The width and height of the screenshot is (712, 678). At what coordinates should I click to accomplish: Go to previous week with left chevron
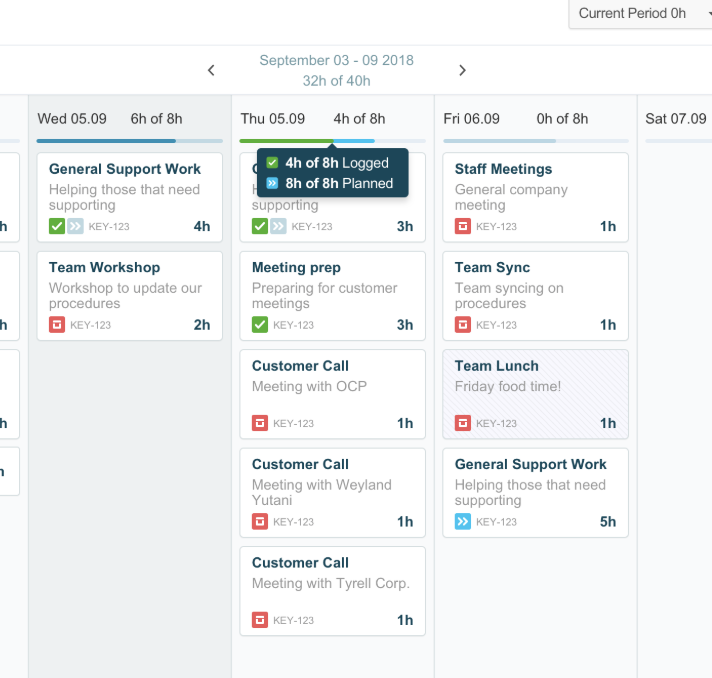211,70
